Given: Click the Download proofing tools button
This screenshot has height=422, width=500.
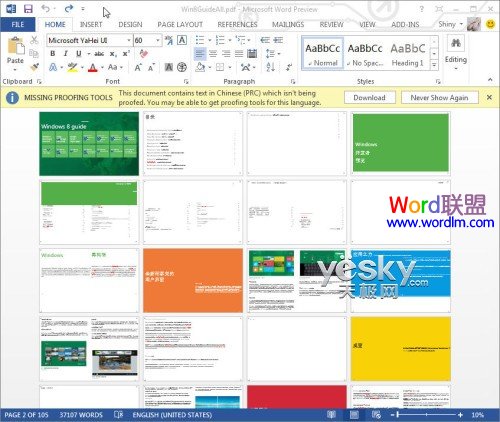Looking at the screenshot, I should [x=369, y=97].
